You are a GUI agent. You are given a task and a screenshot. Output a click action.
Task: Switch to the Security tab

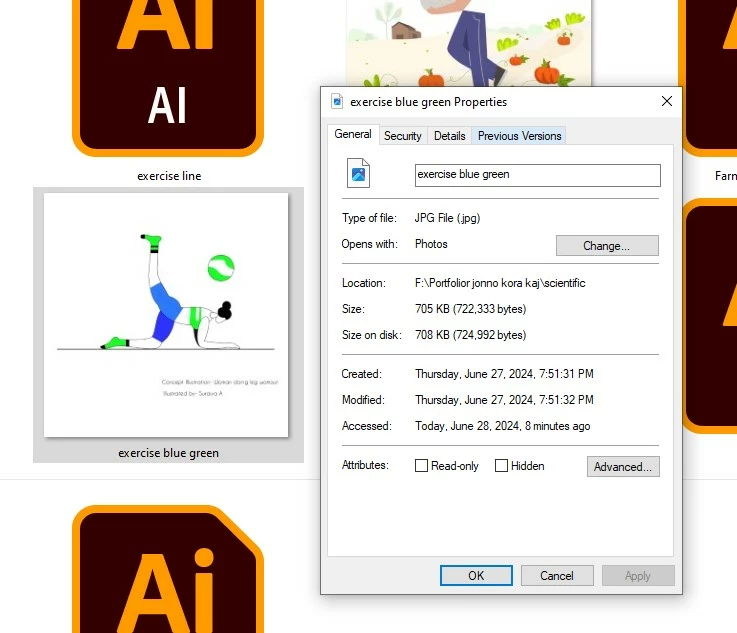(403, 136)
